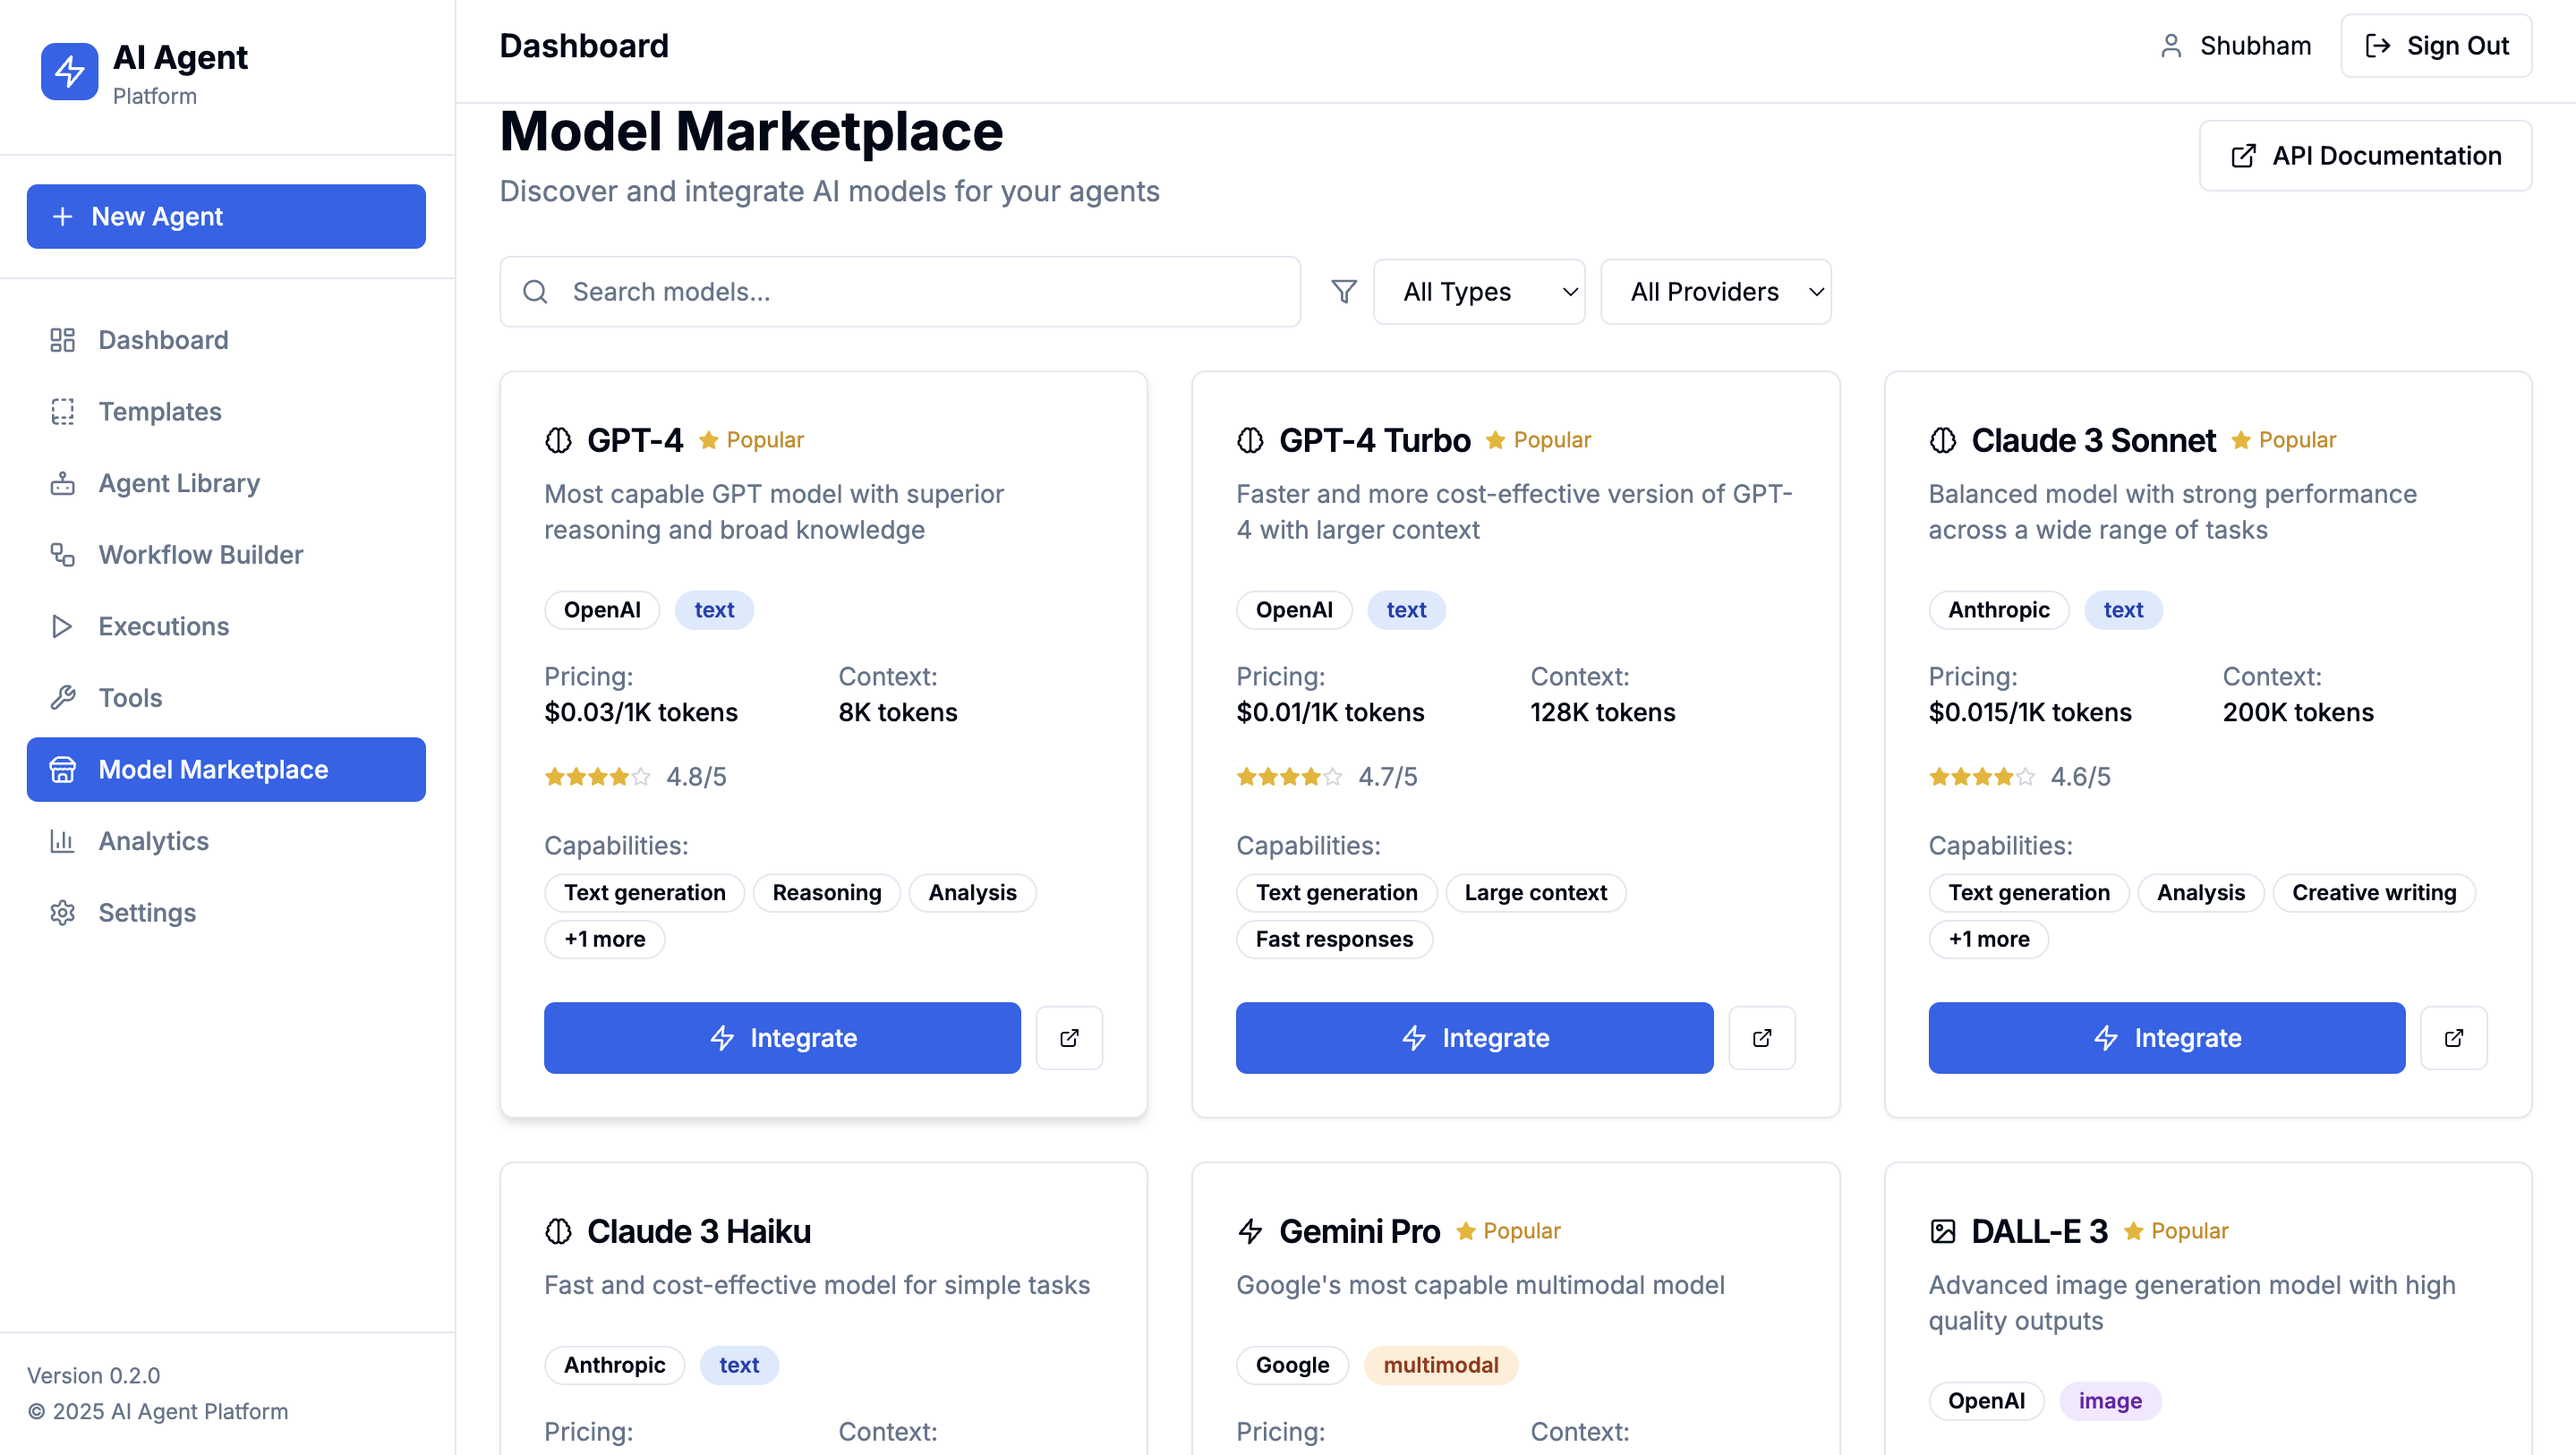The width and height of the screenshot is (2576, 1455).
Task: Show '+1 more' capabilities on Claude 3 Sonnet
Action: click(1988, 939)
